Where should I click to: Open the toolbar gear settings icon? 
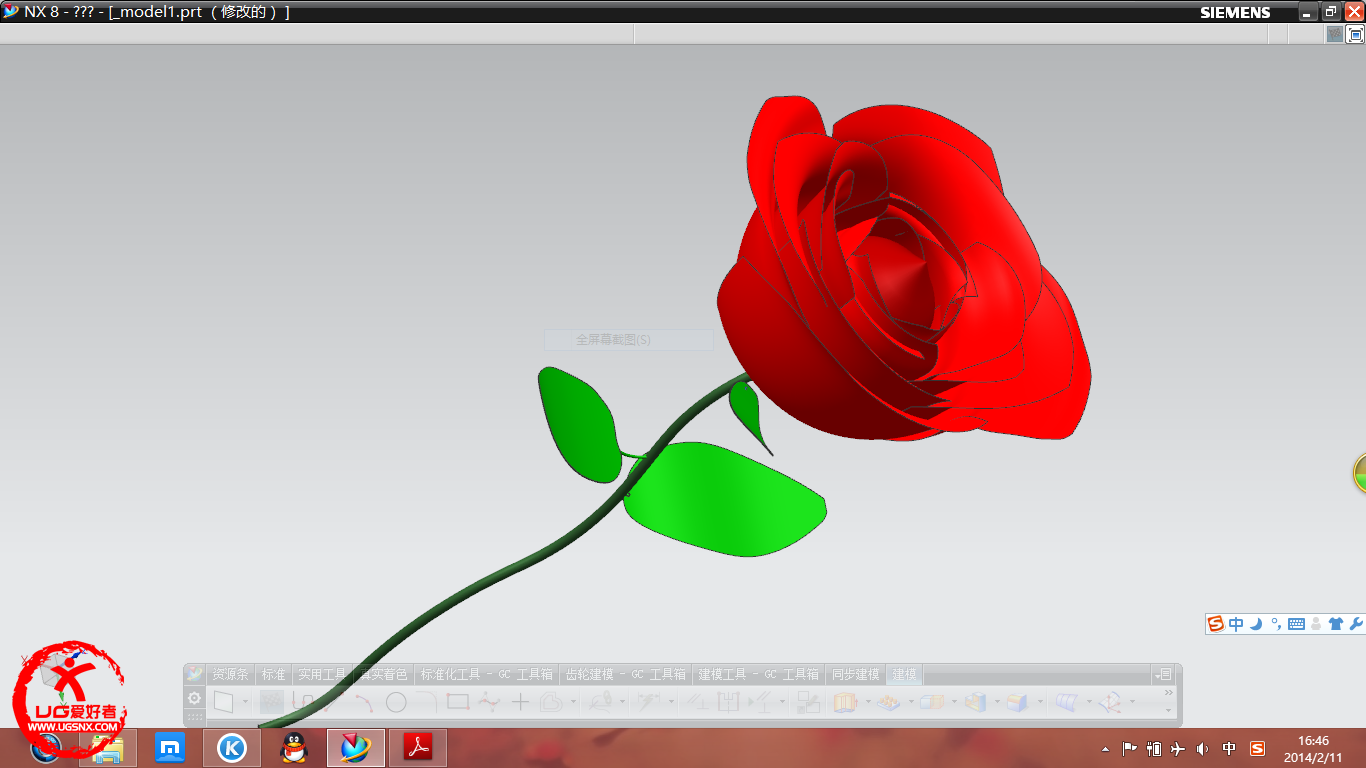pos(195,698)
